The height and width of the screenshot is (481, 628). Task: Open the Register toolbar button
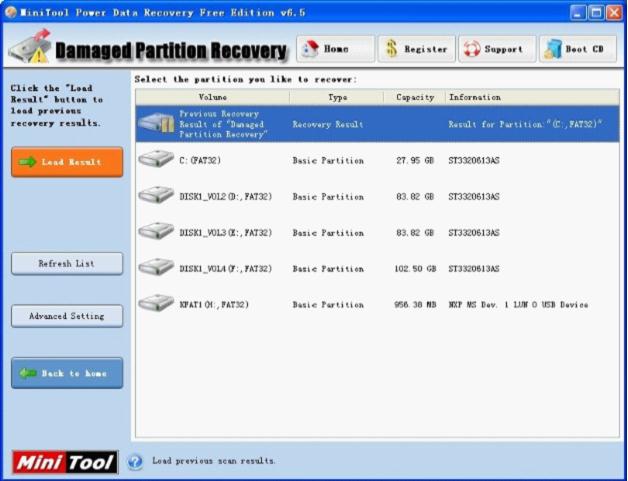[417, 49]
